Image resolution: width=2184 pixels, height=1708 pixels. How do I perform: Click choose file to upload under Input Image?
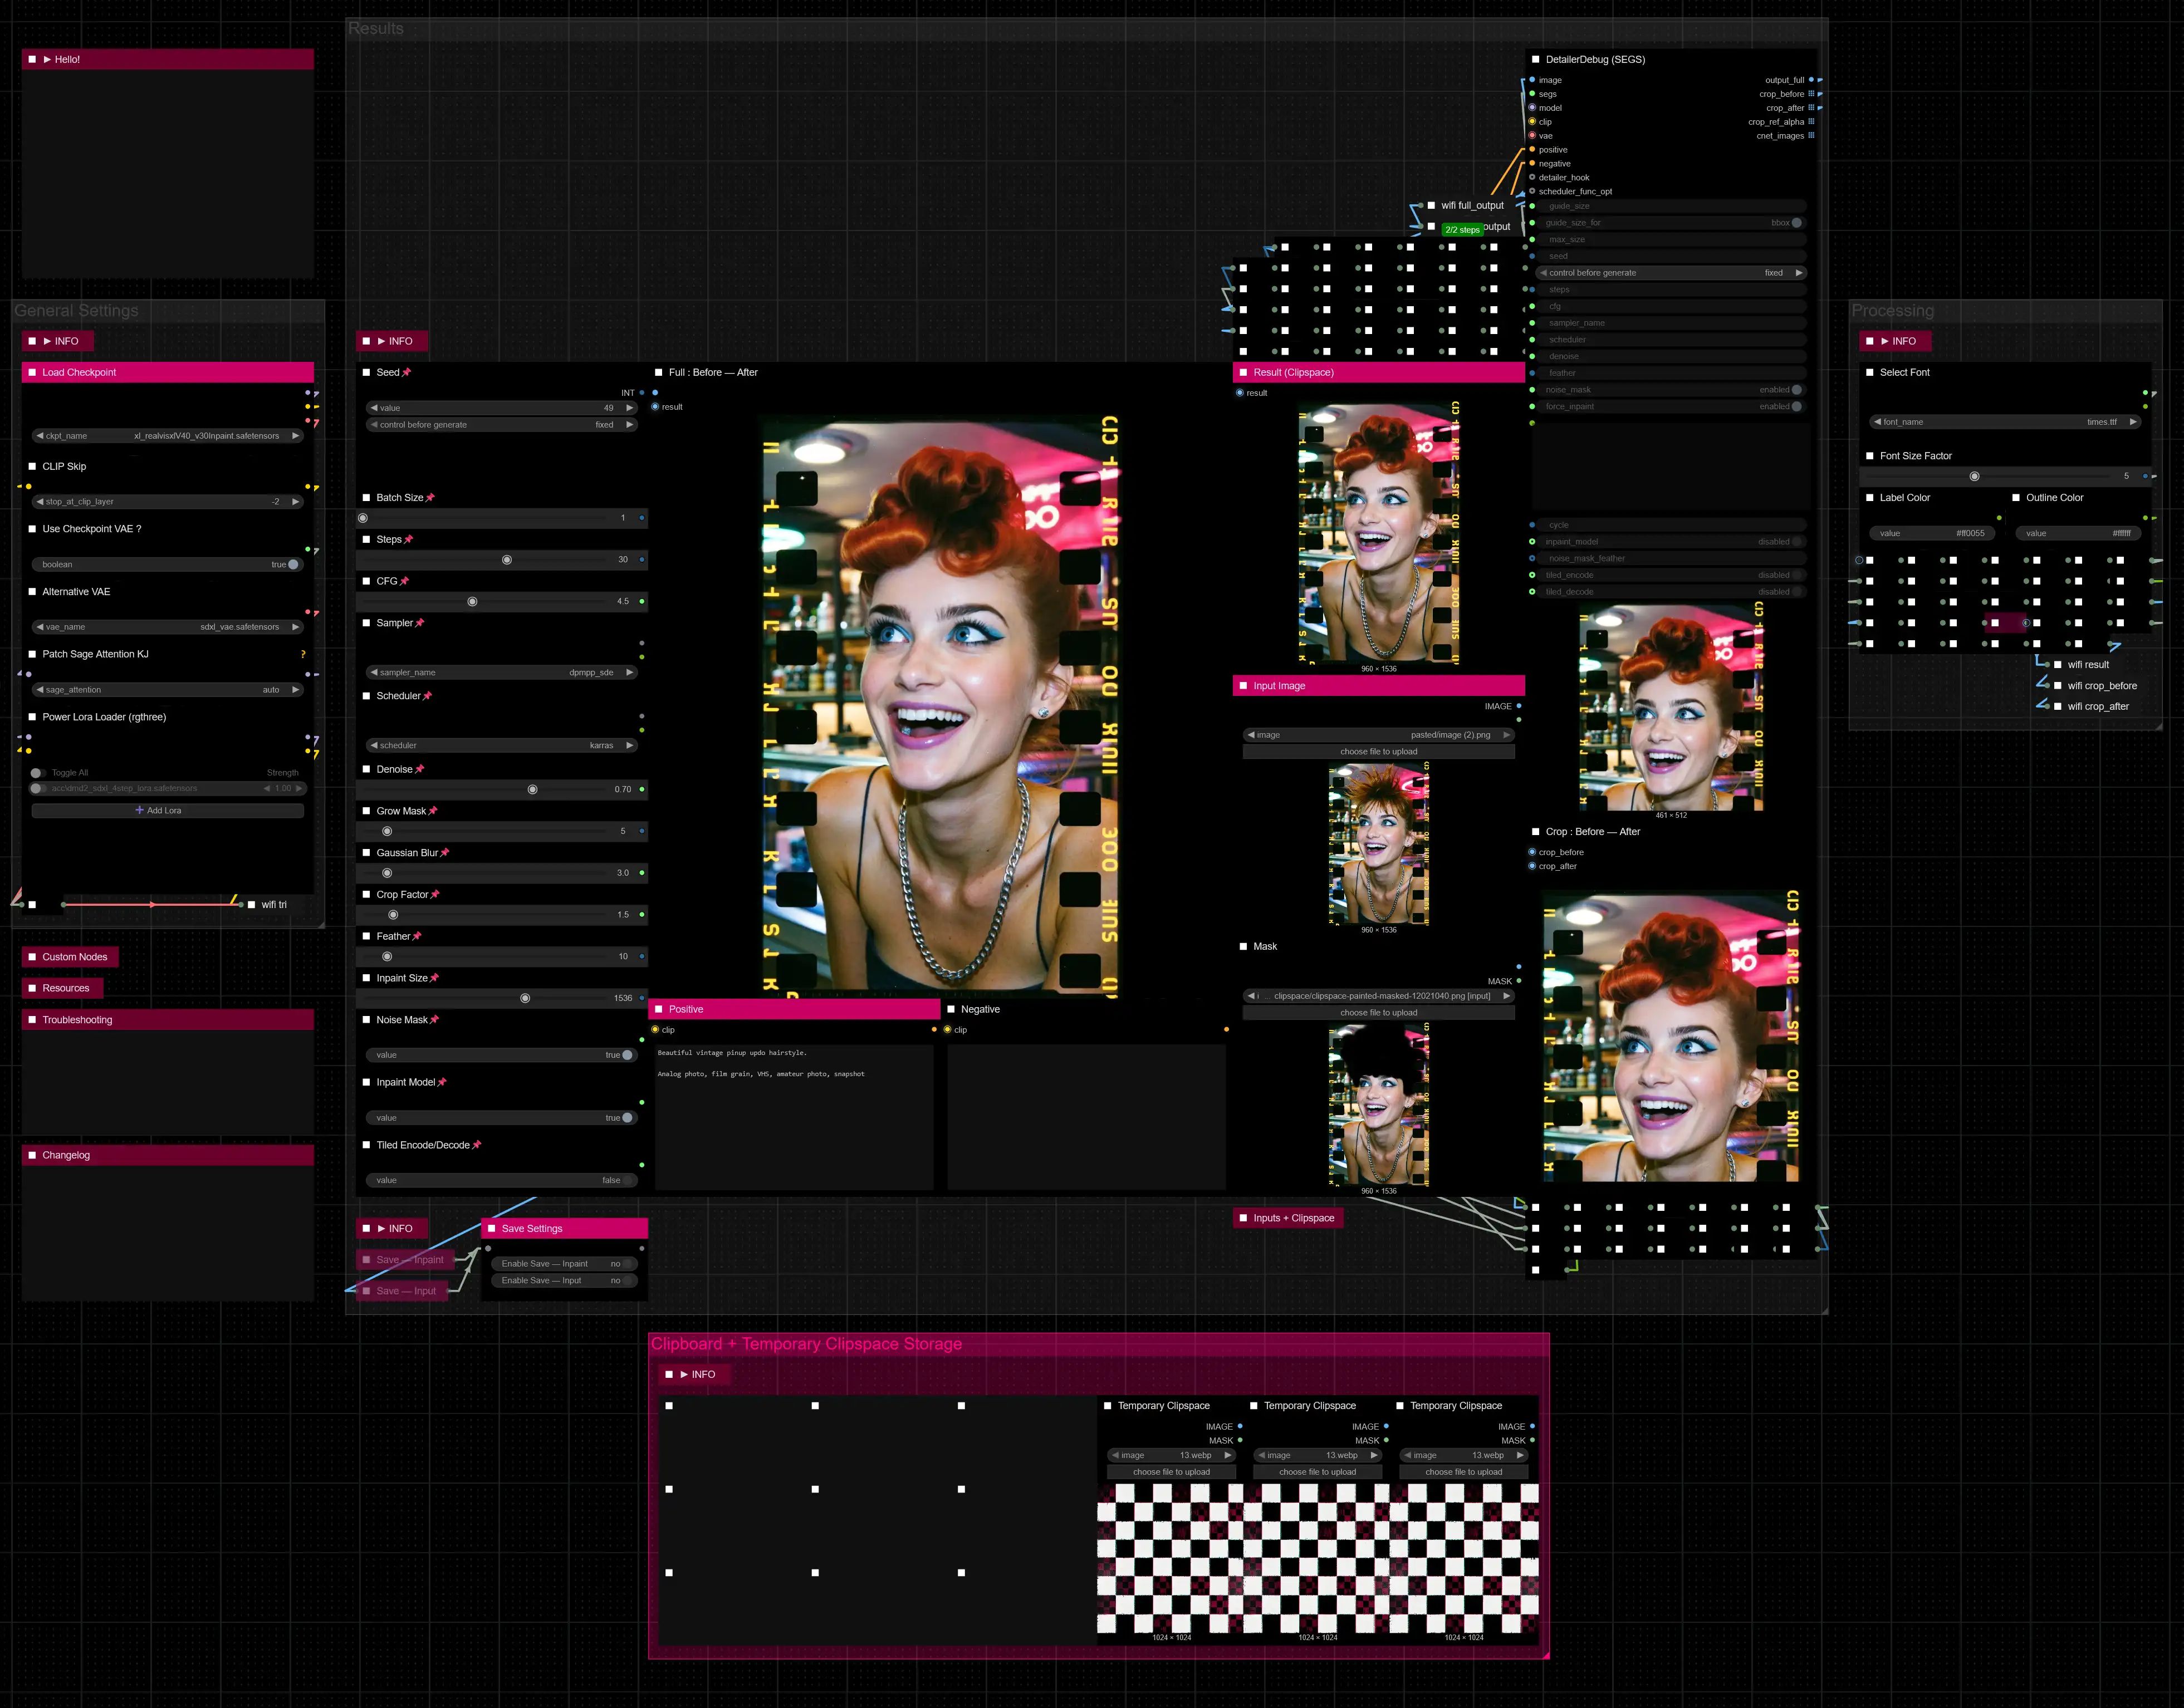(1378, 752)
